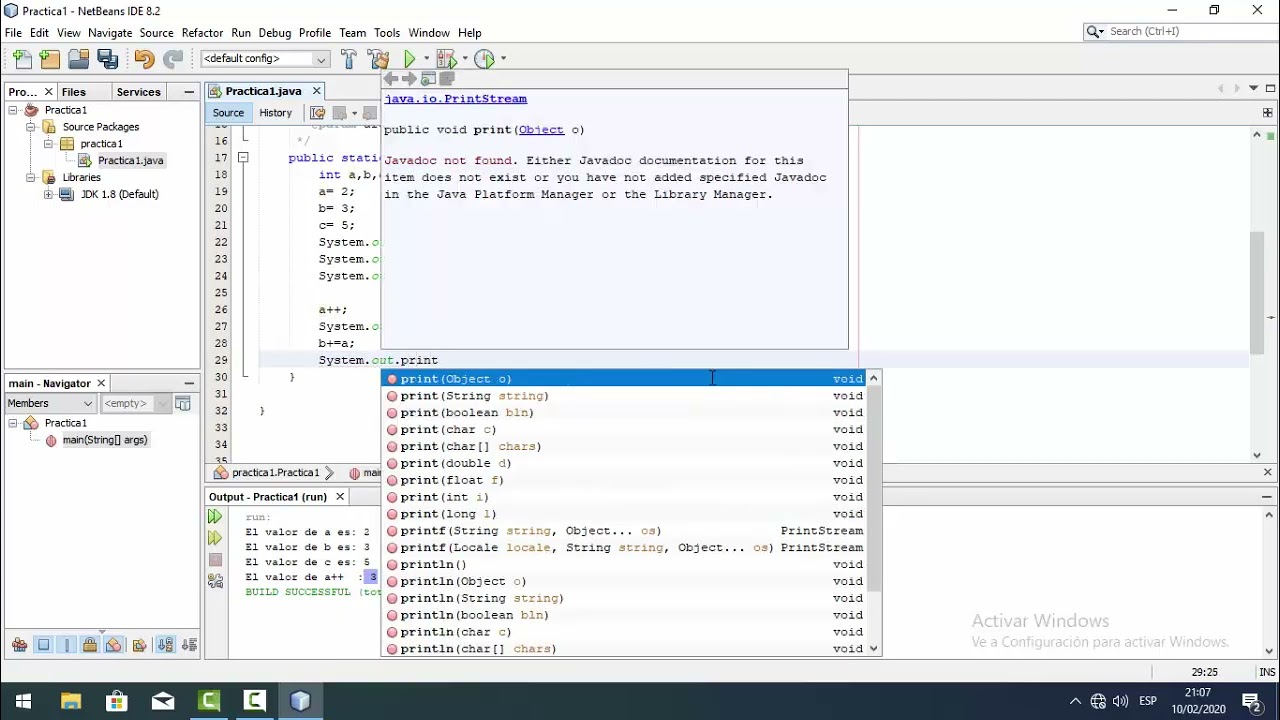The image size is (1280, 720).
Task: Click the Windows Start button
Action: pos(23,701)
